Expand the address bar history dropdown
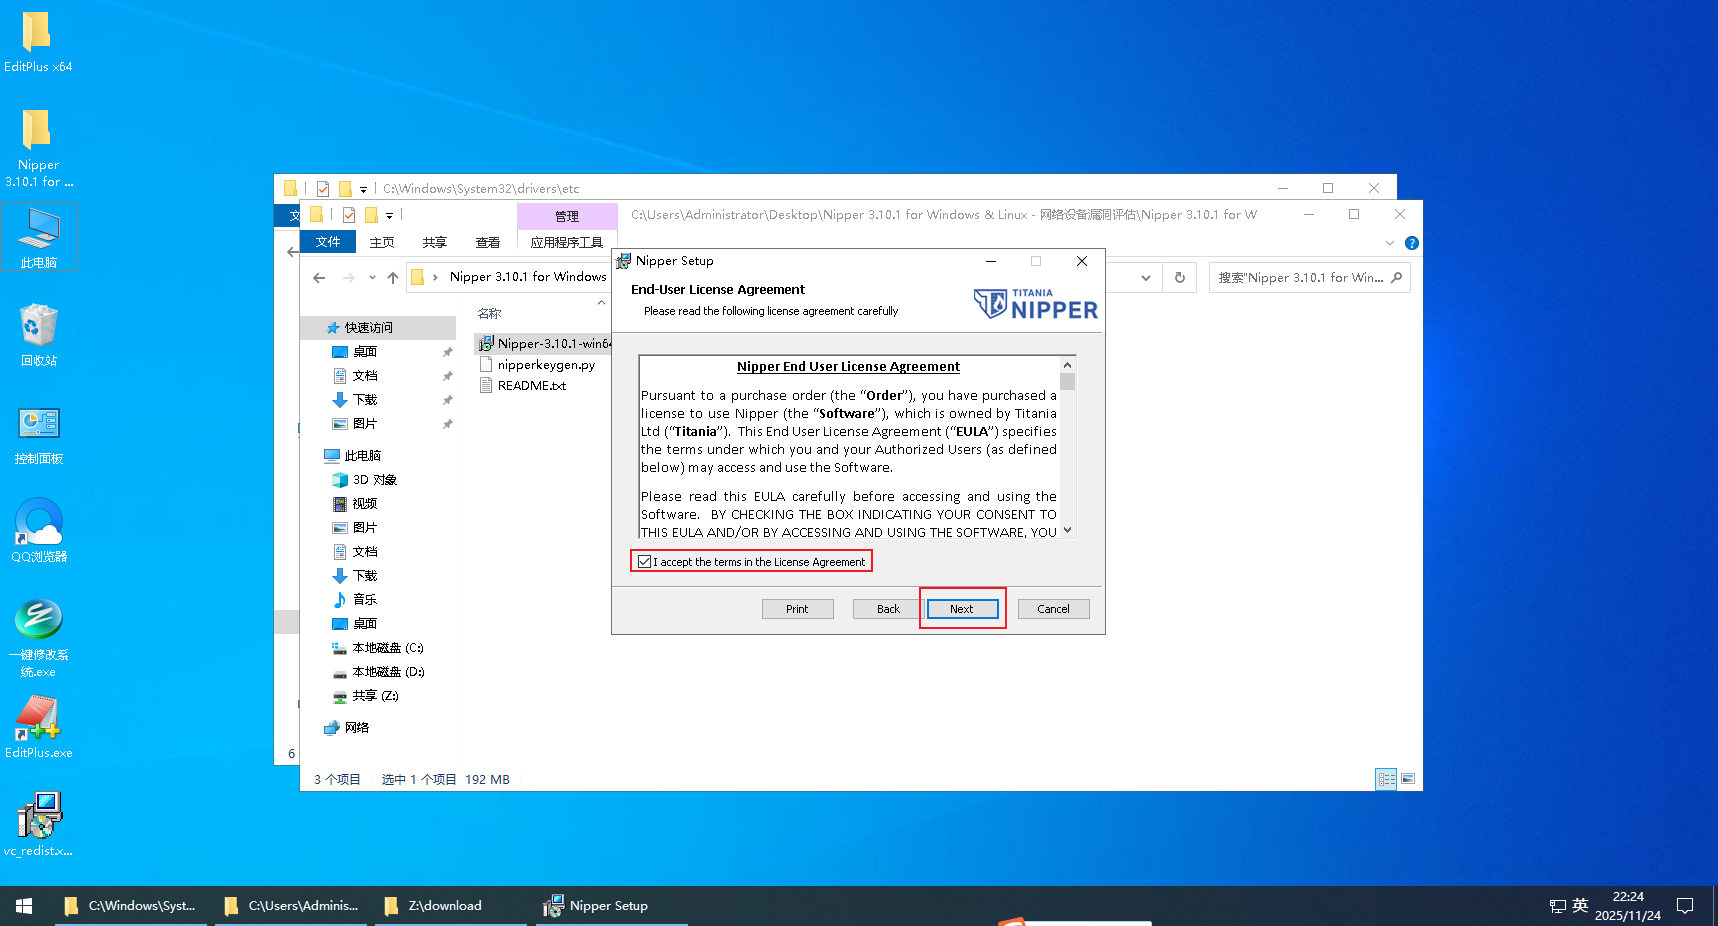 pyautogui.click(x=1146, y=278)
